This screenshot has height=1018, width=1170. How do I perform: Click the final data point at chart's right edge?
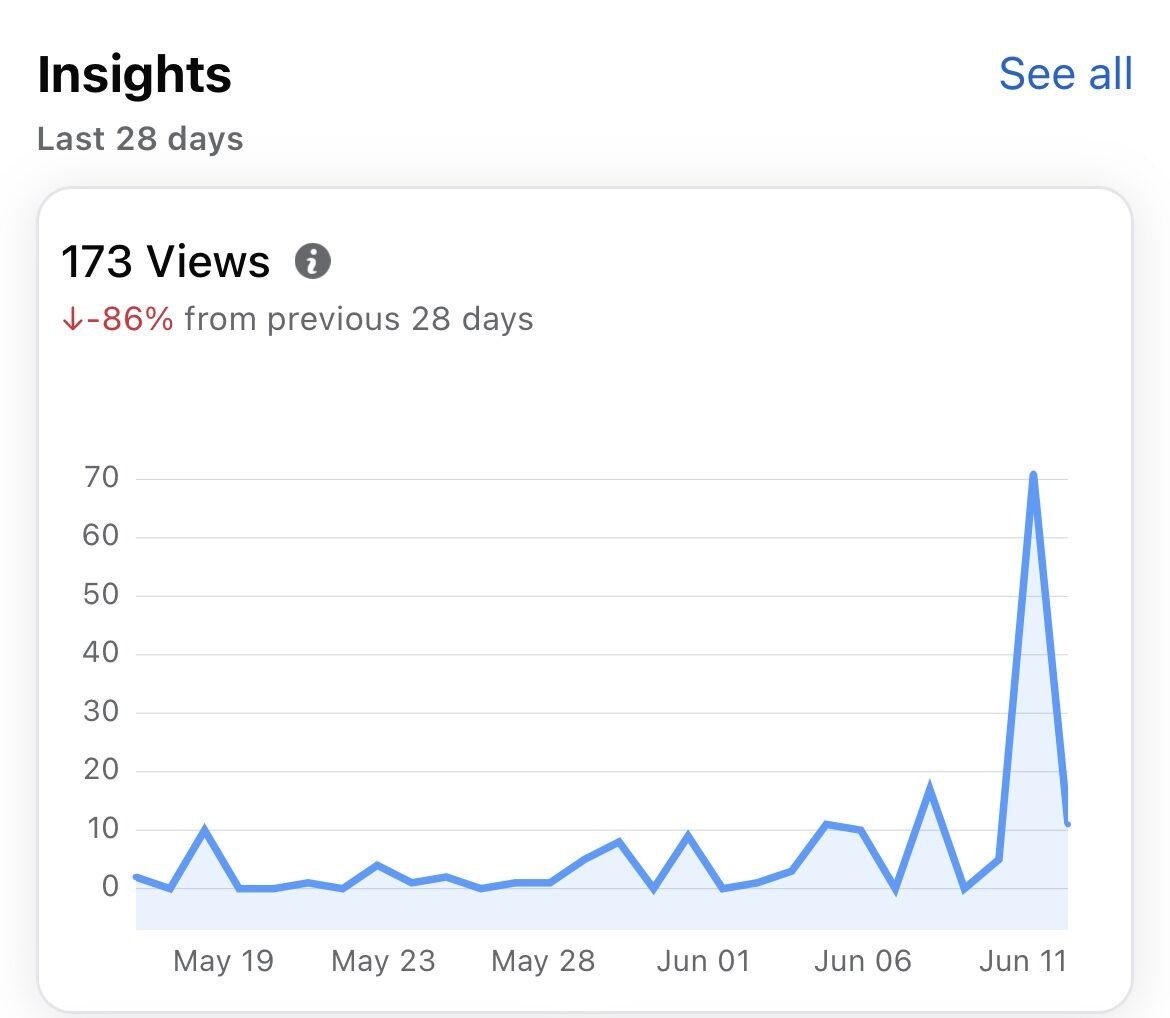pos(1067,824)
